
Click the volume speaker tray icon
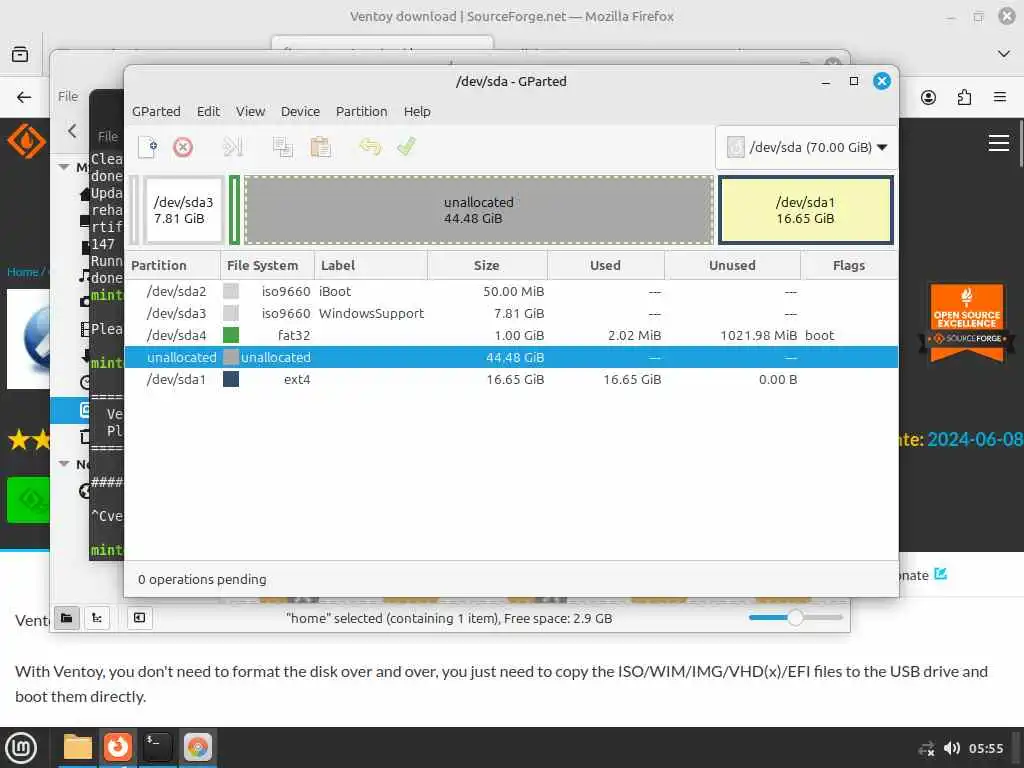[x=952, y=748]
